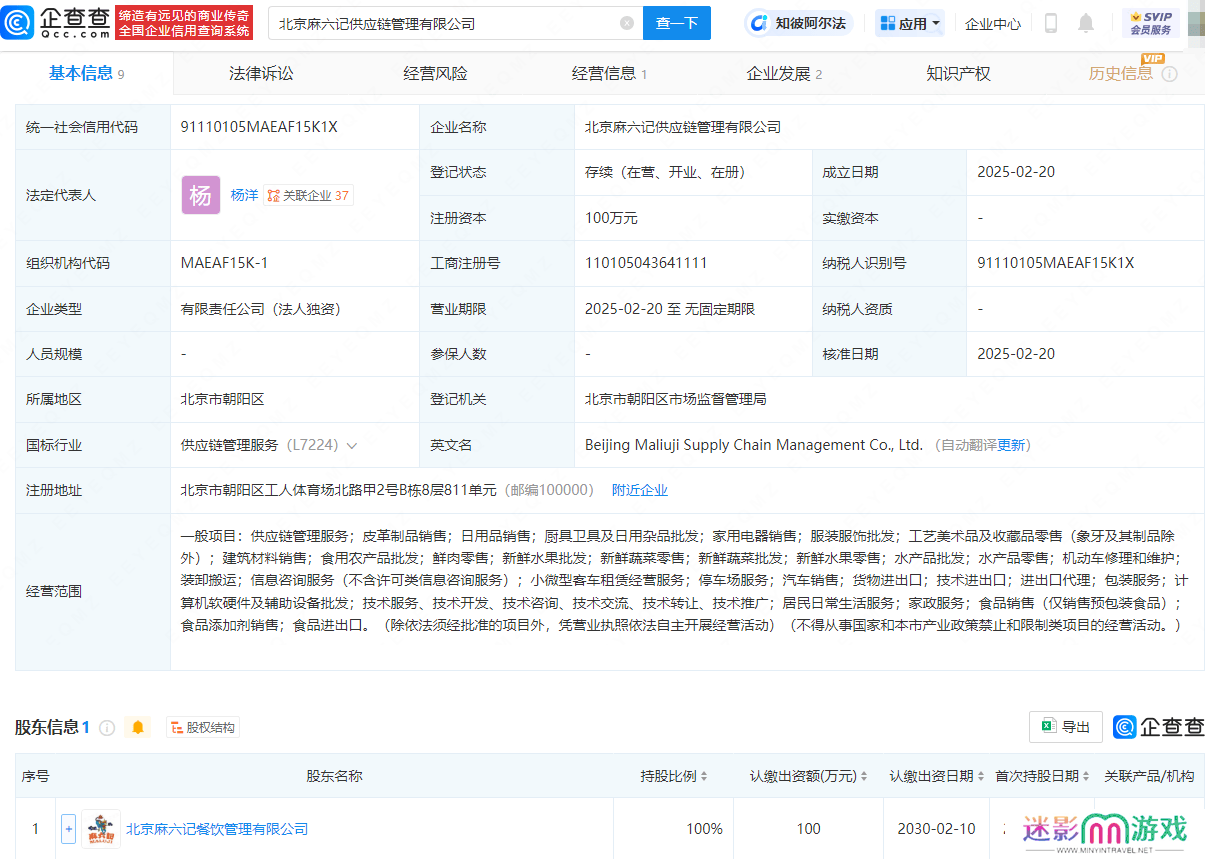The width and height of the screenshot is (1205, 859).
Task: Open legal representative 杨洋 link
Action: click(x=244, y=196)
